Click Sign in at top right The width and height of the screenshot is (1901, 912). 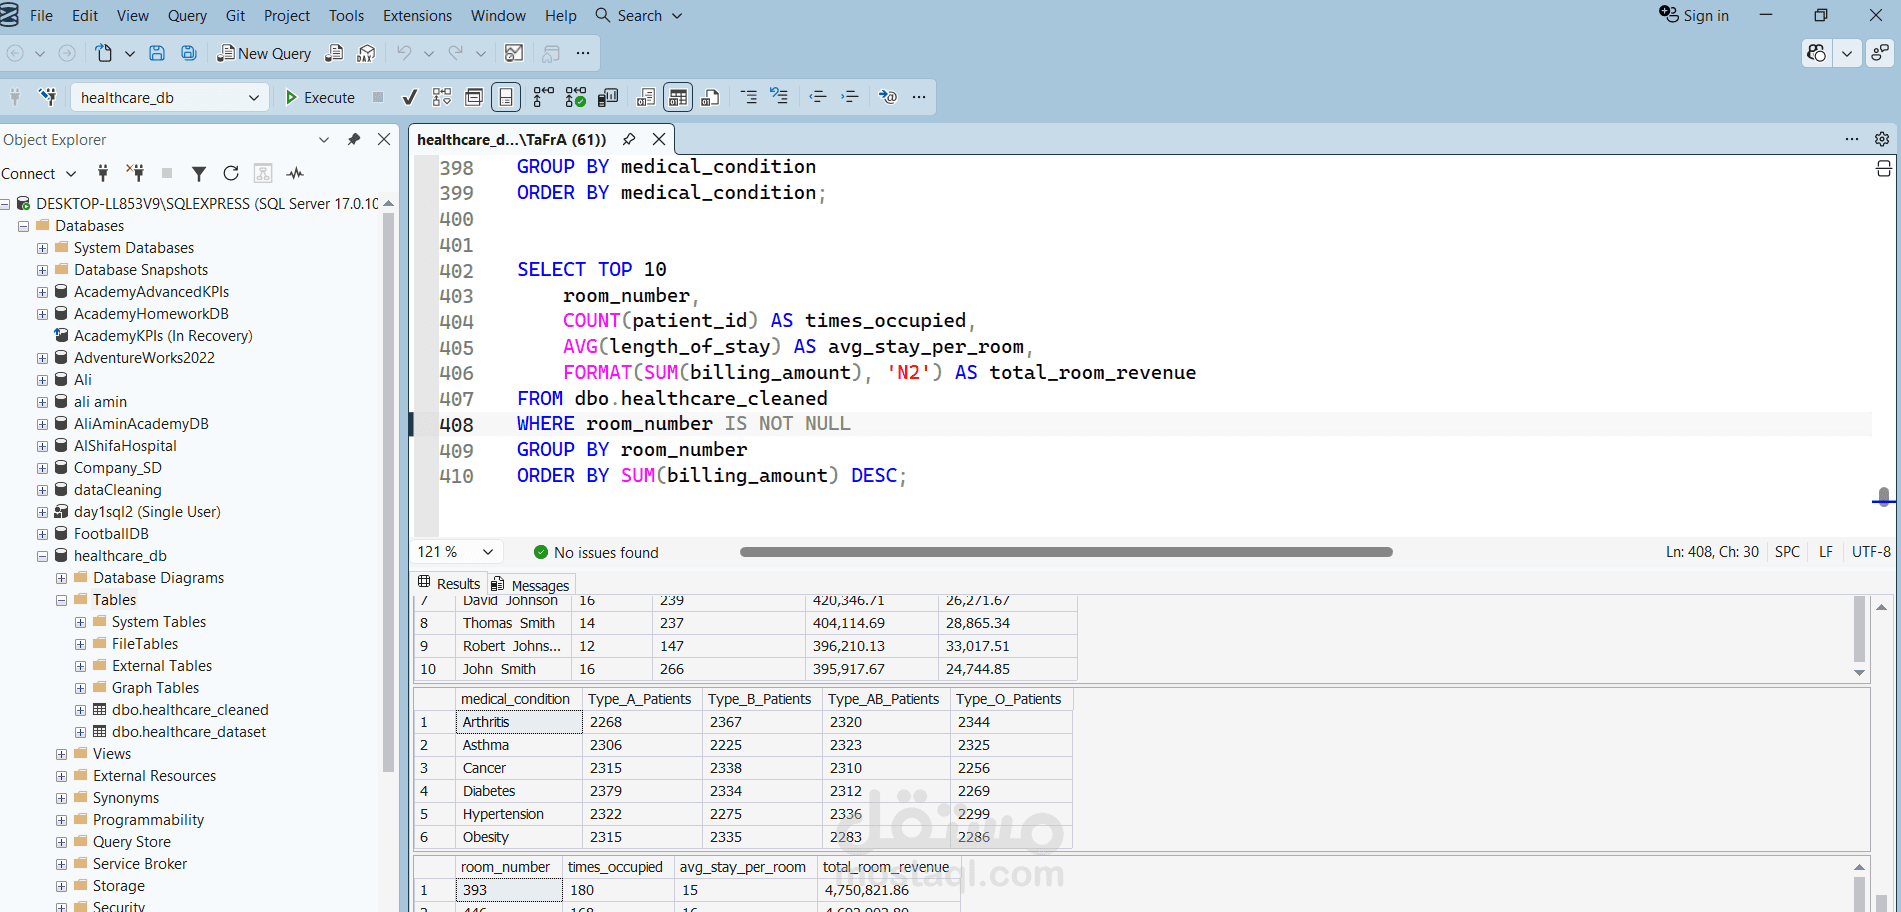(x=1694, y=15)
